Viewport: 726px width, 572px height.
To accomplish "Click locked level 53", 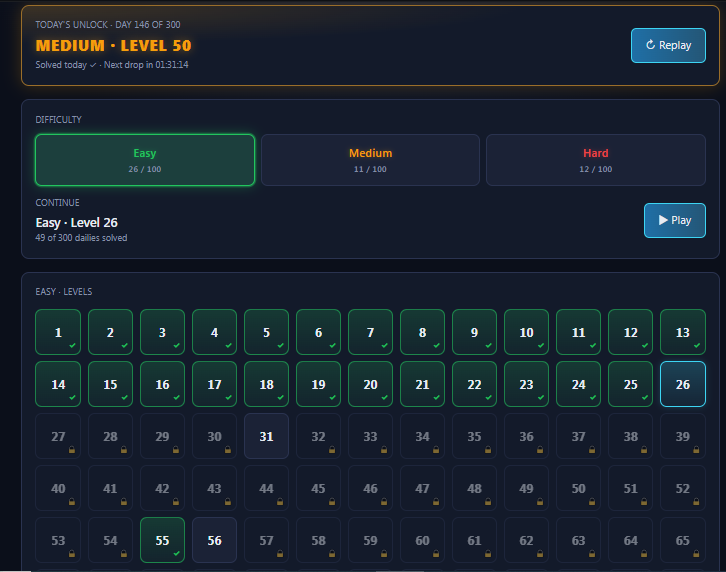I will (58, 540).
